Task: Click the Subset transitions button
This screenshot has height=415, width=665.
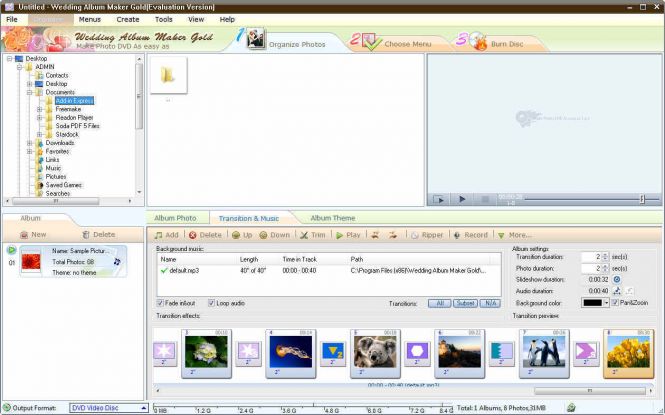Action: pyautogui.click(x=465, y=303)
